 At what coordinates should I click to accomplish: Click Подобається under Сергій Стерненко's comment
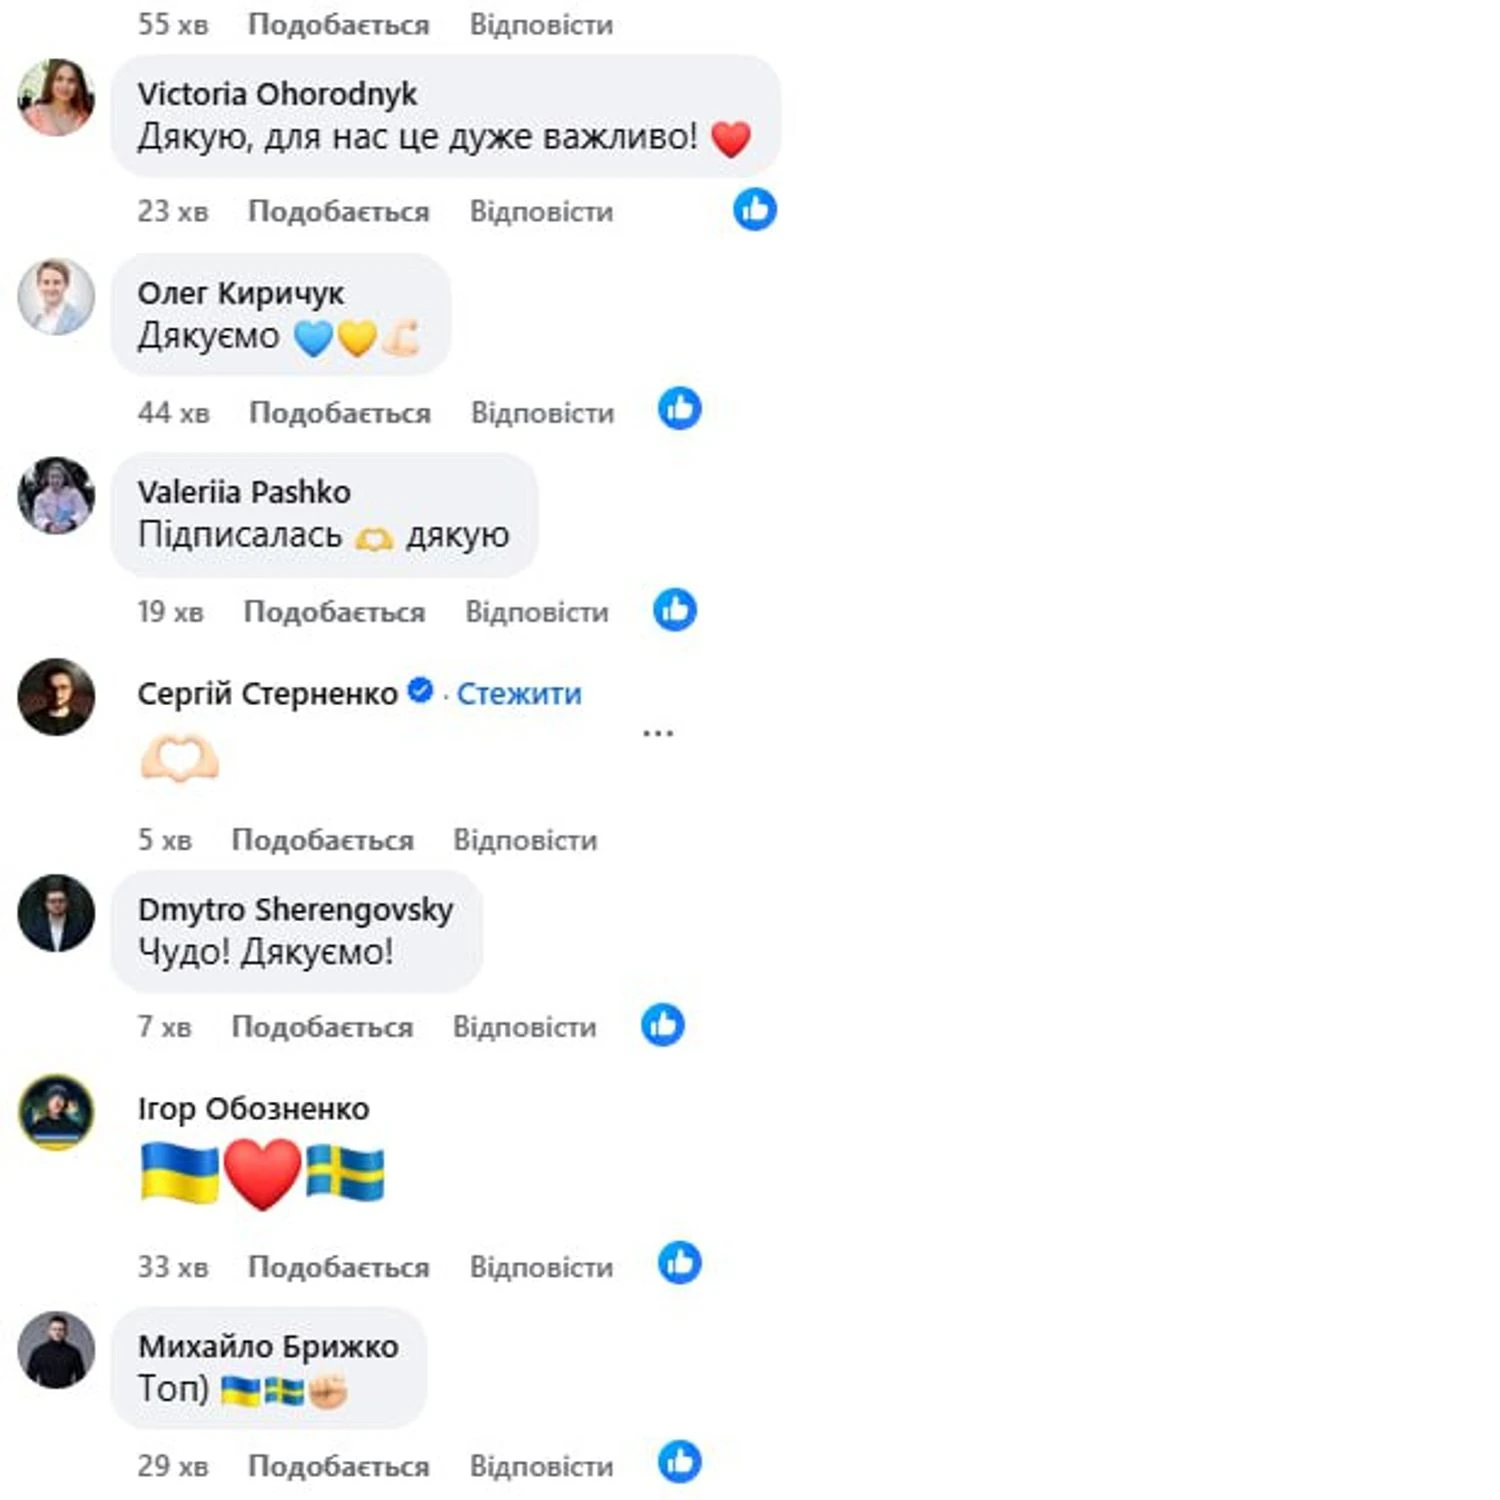(x=323, y=840)
